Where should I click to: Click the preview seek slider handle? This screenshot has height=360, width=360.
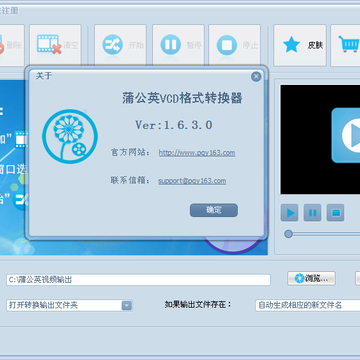click(288, 234)
